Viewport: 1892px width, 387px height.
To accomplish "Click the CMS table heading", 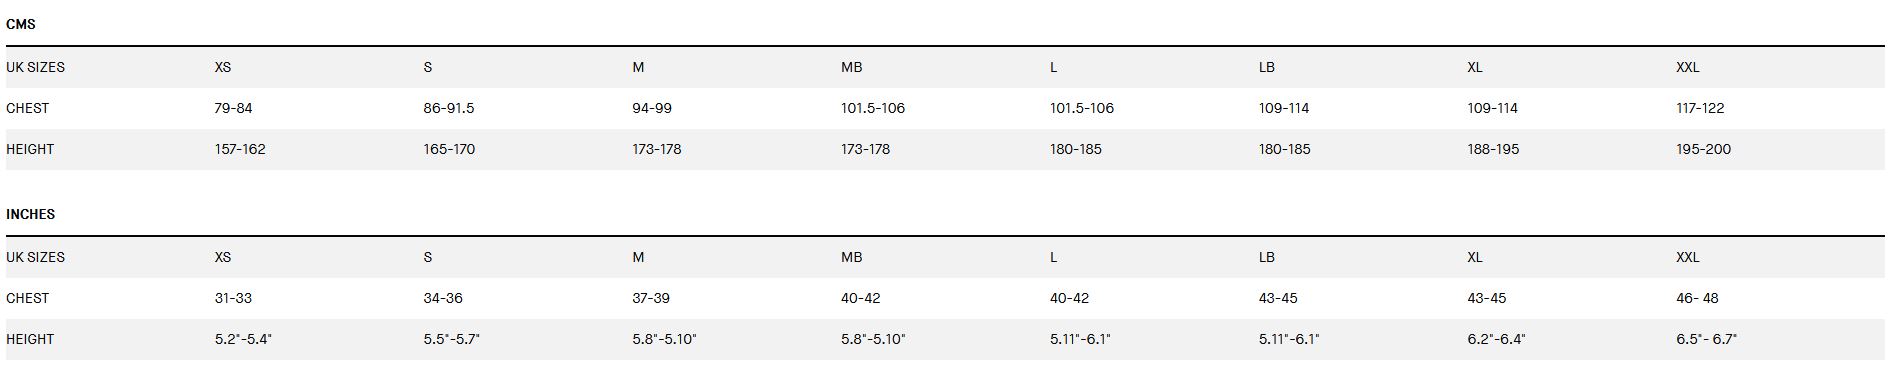I will tap(21, 24).
